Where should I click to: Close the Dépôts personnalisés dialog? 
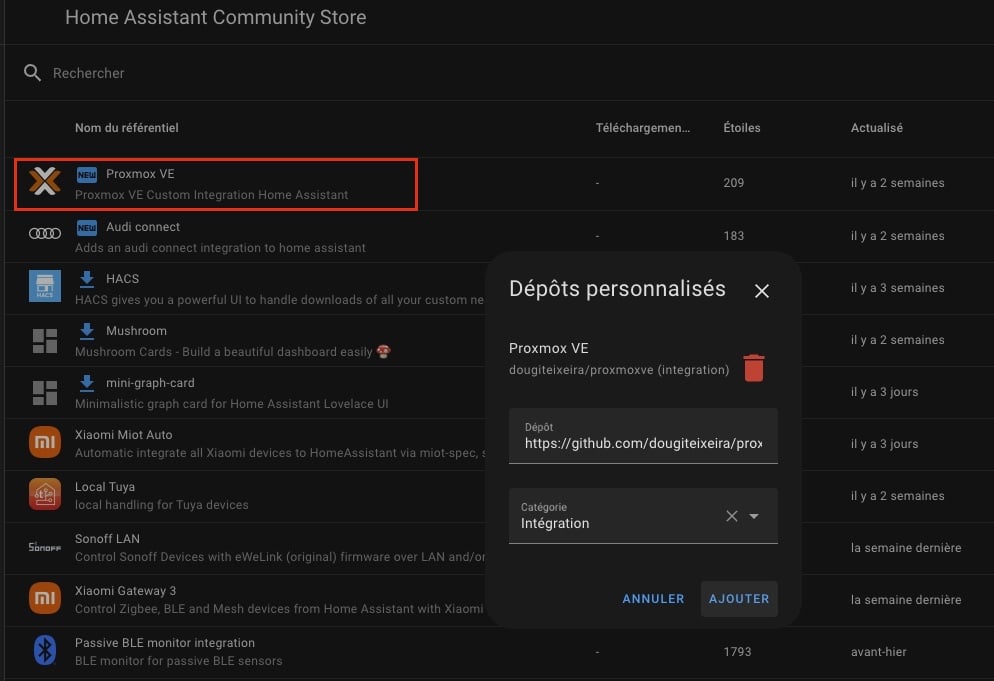(761, 290)
